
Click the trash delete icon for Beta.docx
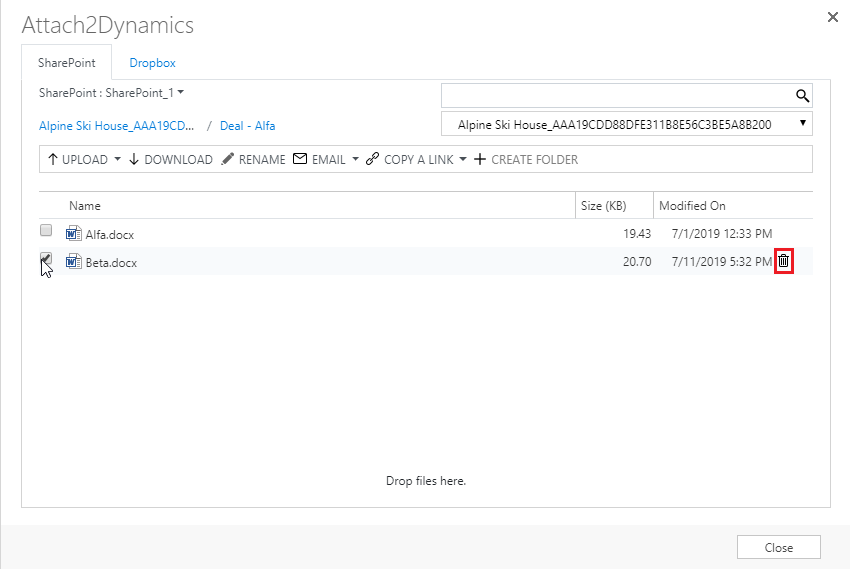783,261
